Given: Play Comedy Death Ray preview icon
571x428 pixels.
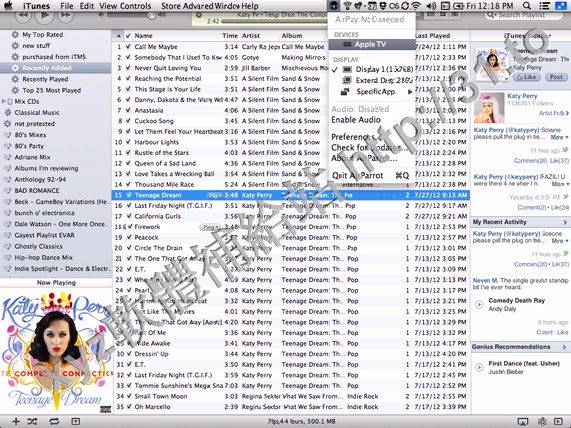Looking at the screenshot, I should point(480,304).
